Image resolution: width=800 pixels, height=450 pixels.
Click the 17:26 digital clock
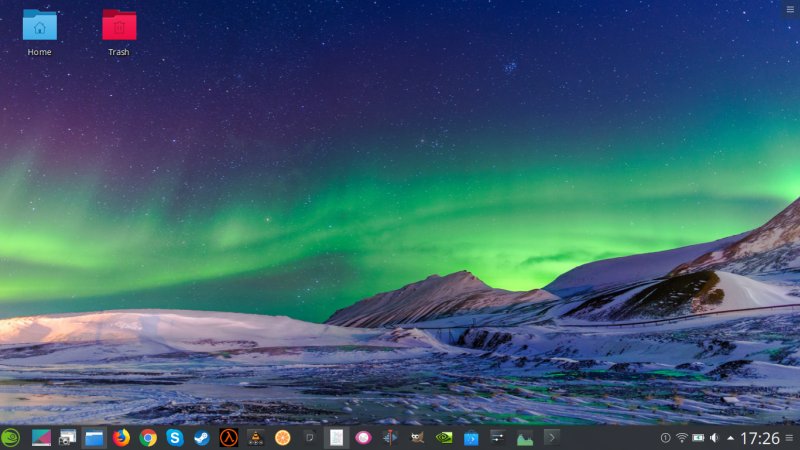(x=760, y=438)
